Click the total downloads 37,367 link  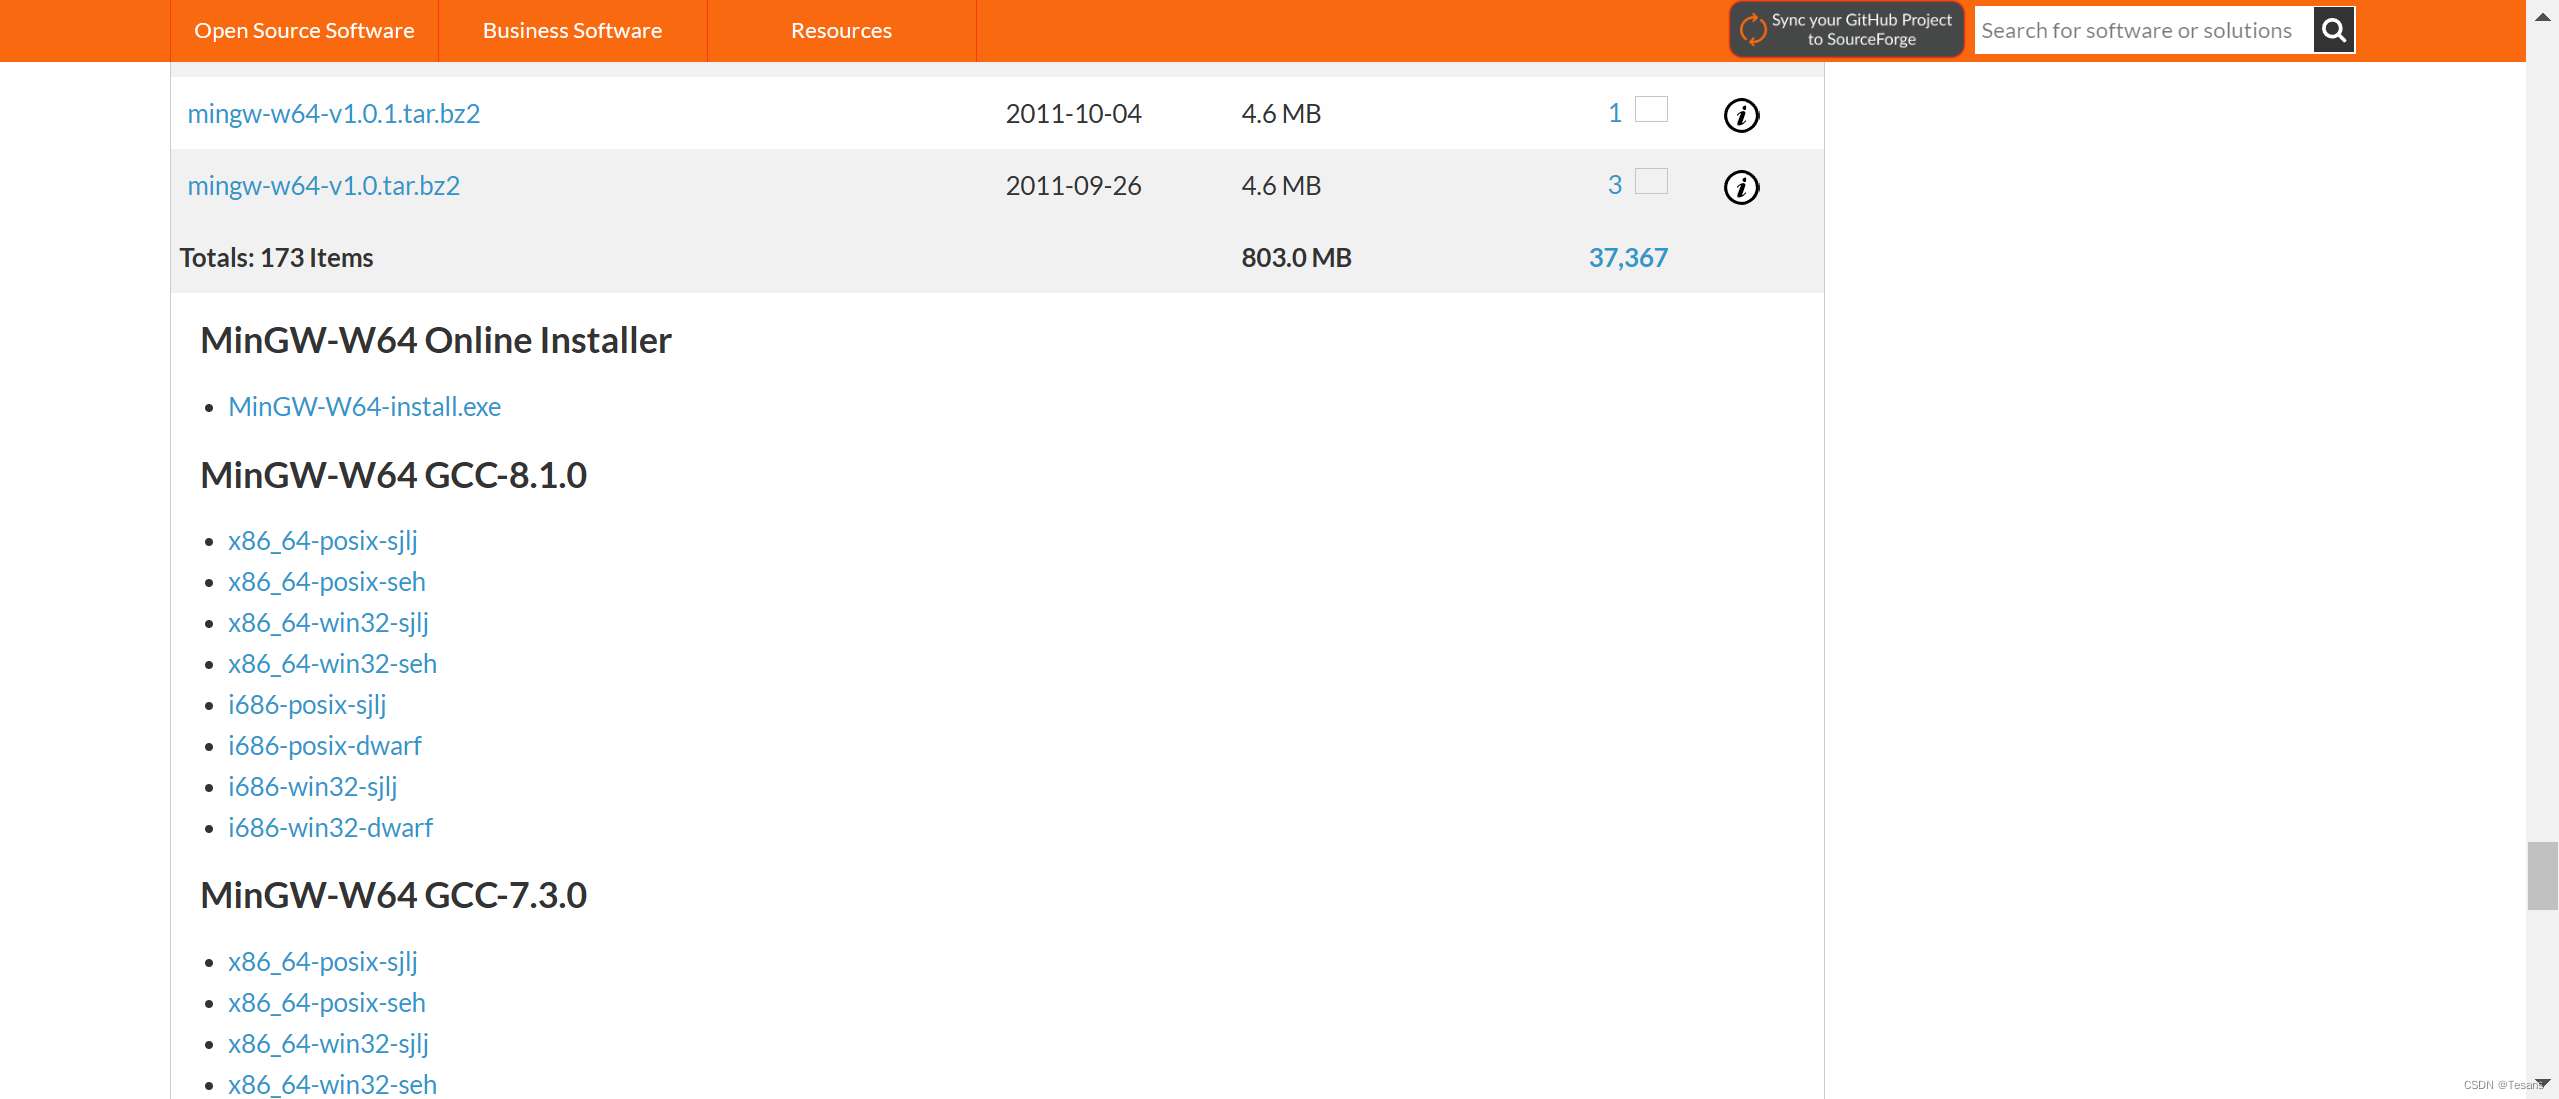pos(1628,258)
